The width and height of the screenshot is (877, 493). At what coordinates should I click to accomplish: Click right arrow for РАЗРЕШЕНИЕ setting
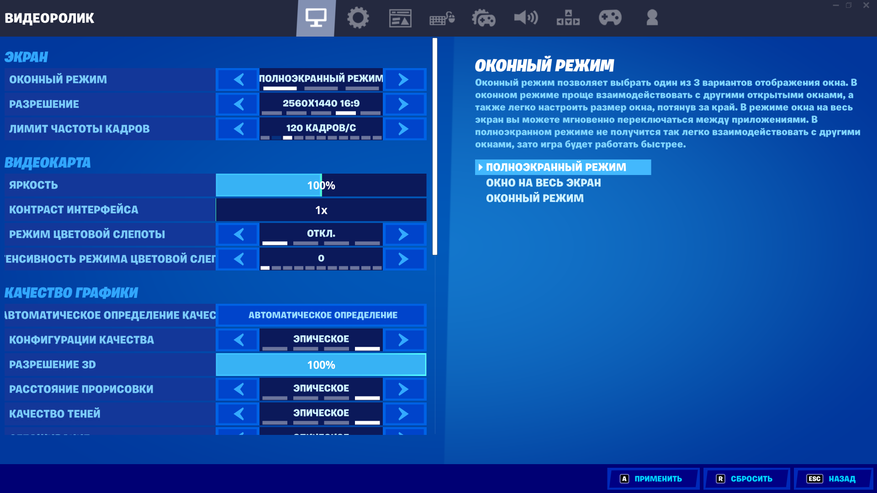coord(403,104)
